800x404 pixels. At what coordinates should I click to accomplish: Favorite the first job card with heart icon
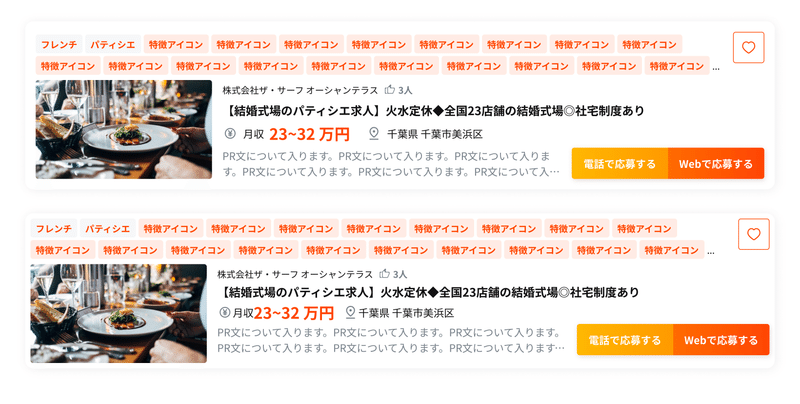(748, 47)
